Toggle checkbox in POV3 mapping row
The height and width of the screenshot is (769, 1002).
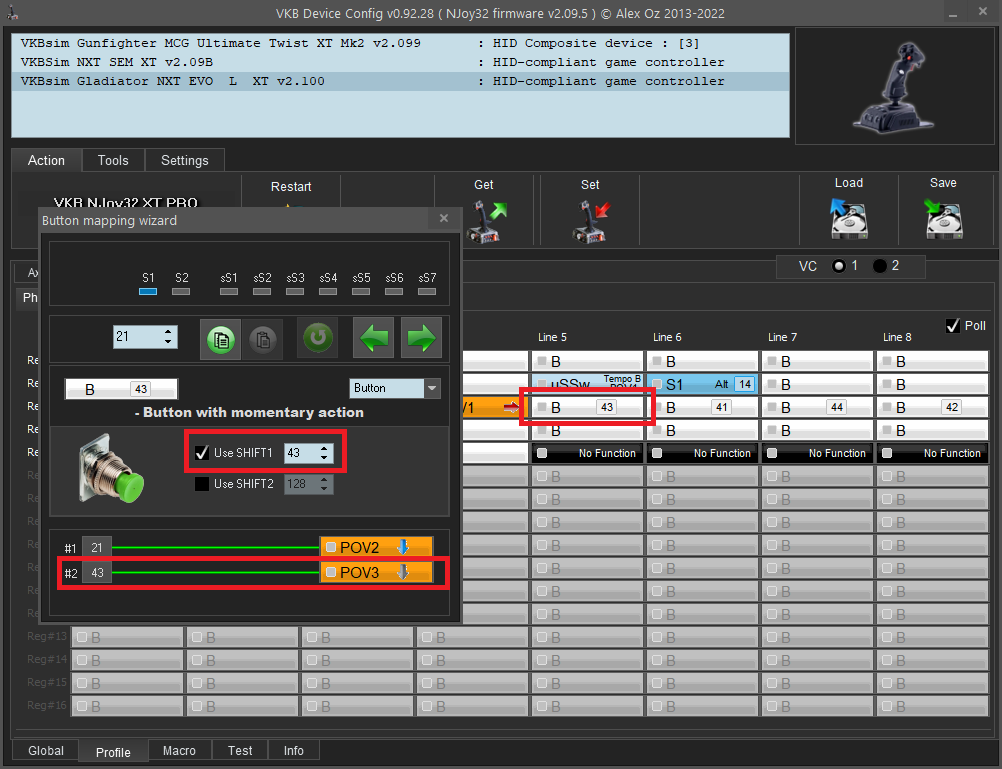point(331,572)
